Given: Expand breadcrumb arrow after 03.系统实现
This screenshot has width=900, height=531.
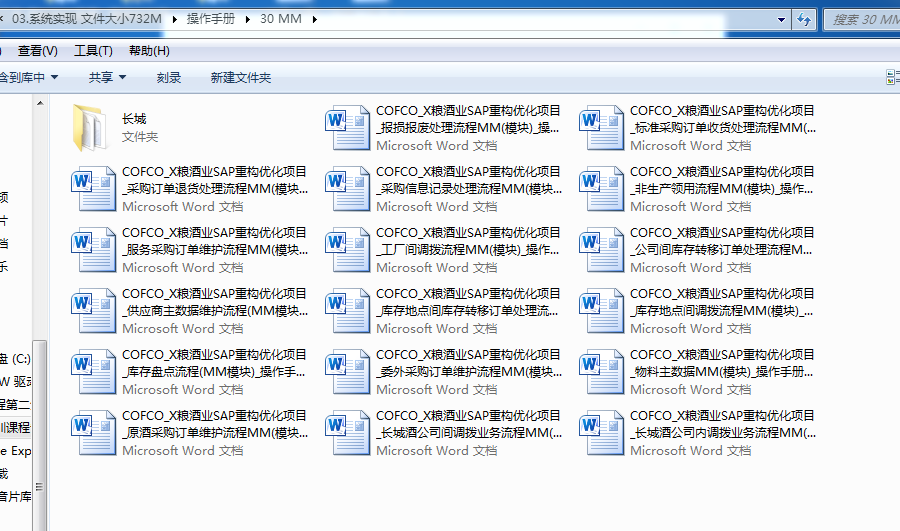Looking at the screenshot, I should coord(174,19).
